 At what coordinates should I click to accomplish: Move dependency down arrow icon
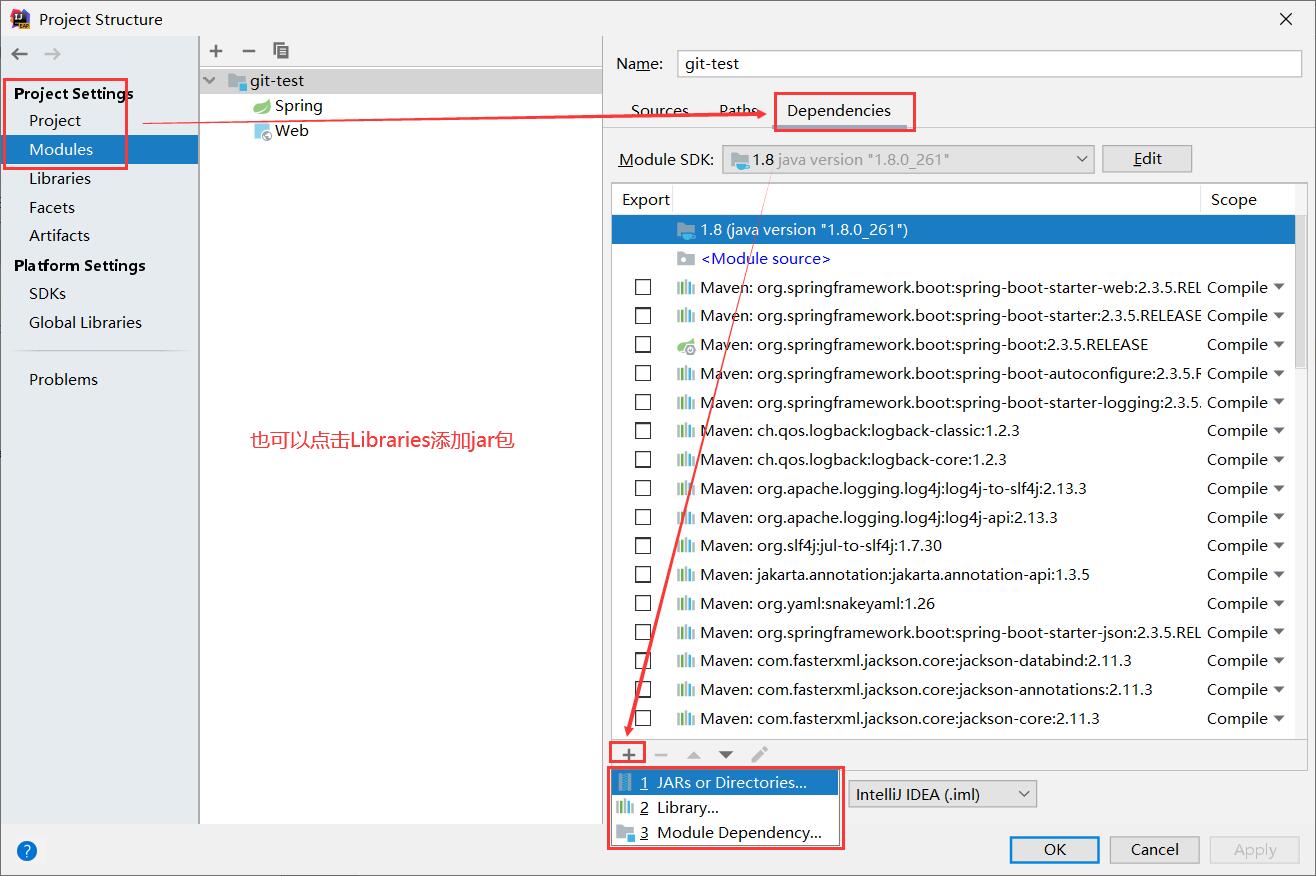pyautogui.click(x=726, y=755)
